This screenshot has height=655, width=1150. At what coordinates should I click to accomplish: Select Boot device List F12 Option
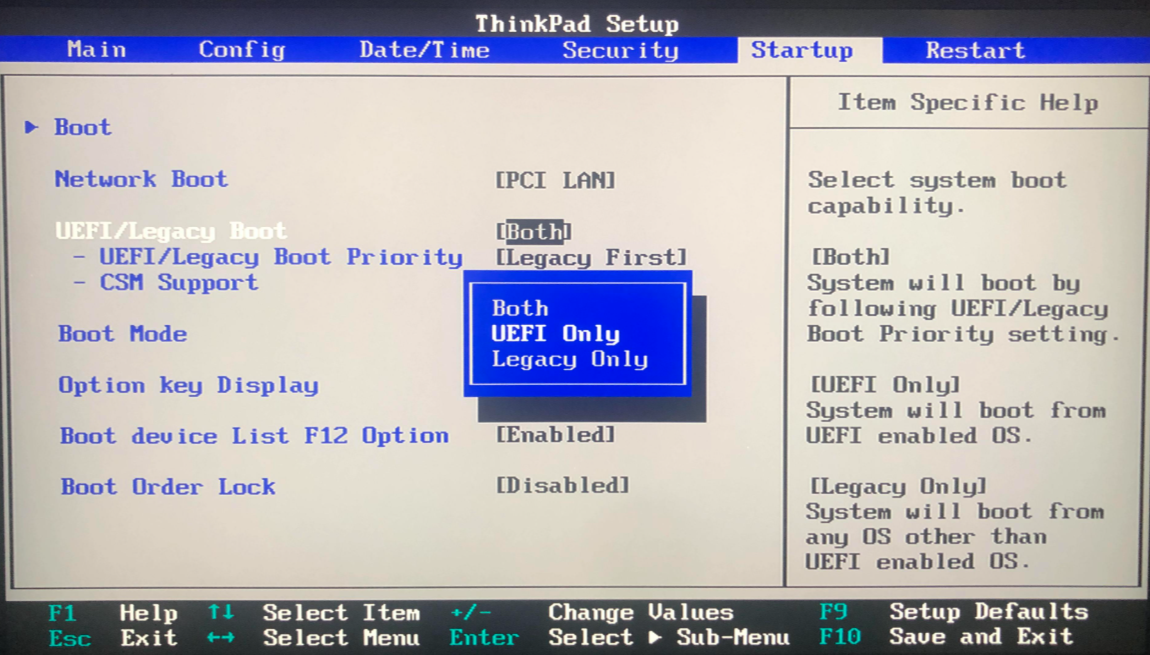coord(254,436)
